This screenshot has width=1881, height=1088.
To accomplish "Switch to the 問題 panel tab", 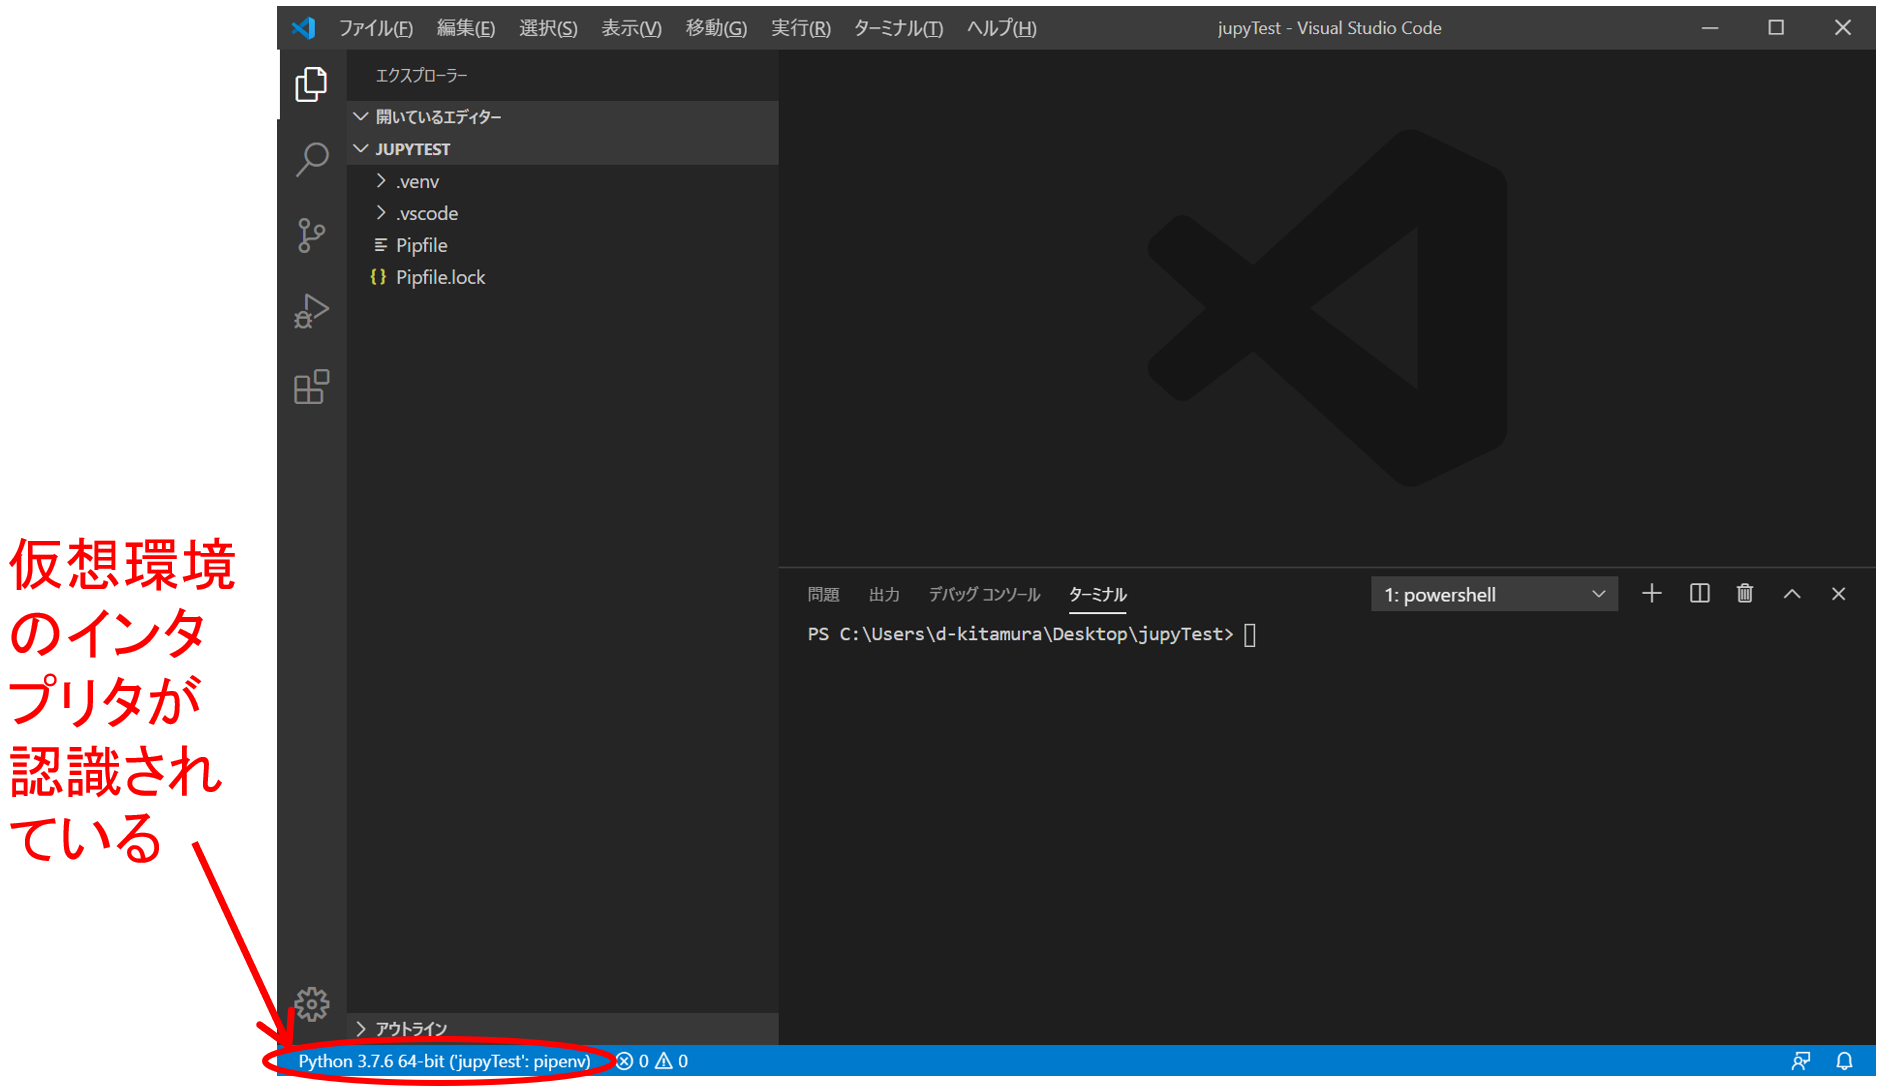I will pos(823,595).
